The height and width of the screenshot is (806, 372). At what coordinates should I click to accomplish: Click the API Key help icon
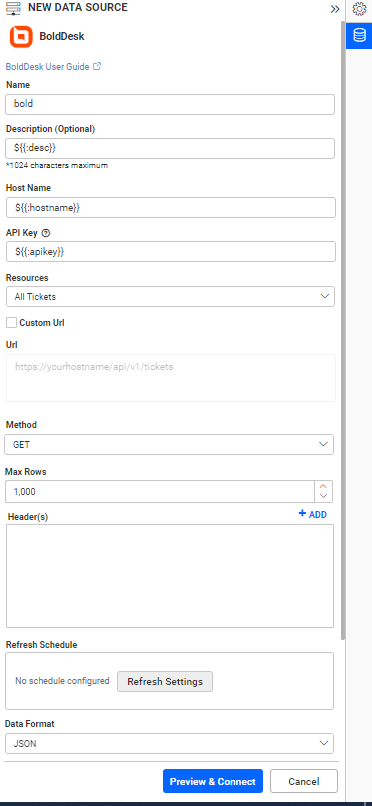coord(46,233)
